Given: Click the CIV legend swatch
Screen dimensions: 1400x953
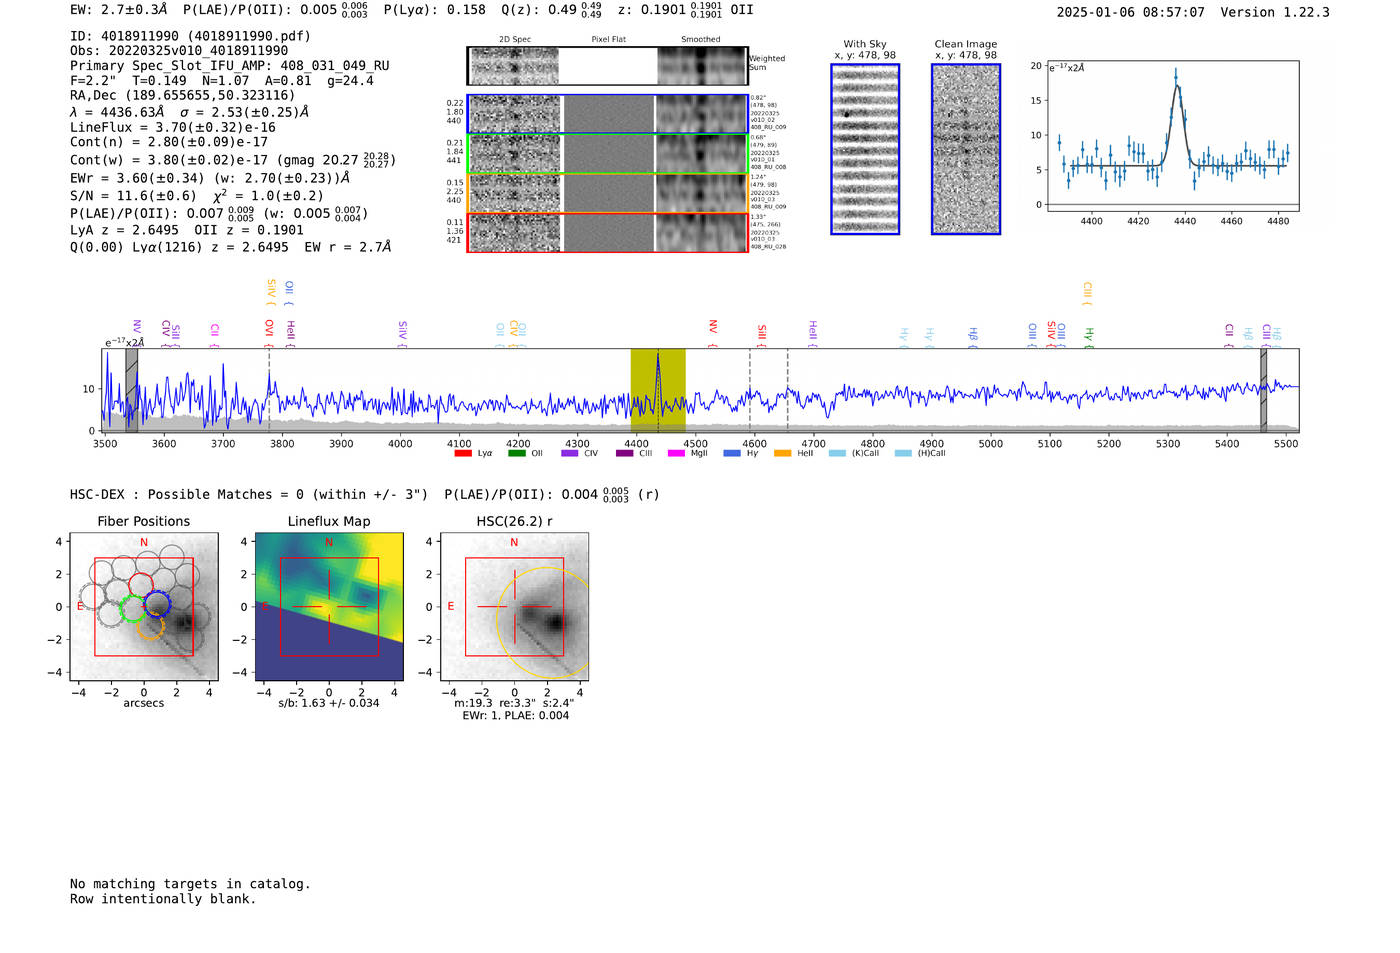Looking at the screenshot, I should pyautogui.click(x=570, y=454).
